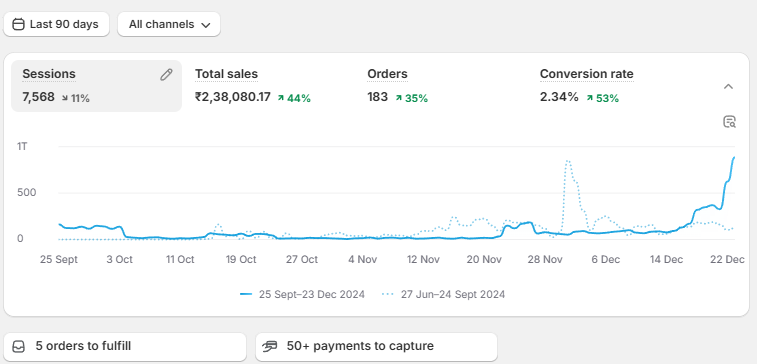Open the All channels dropdown
This screenshot has height=364, width=757.
[x=169, y=24]
